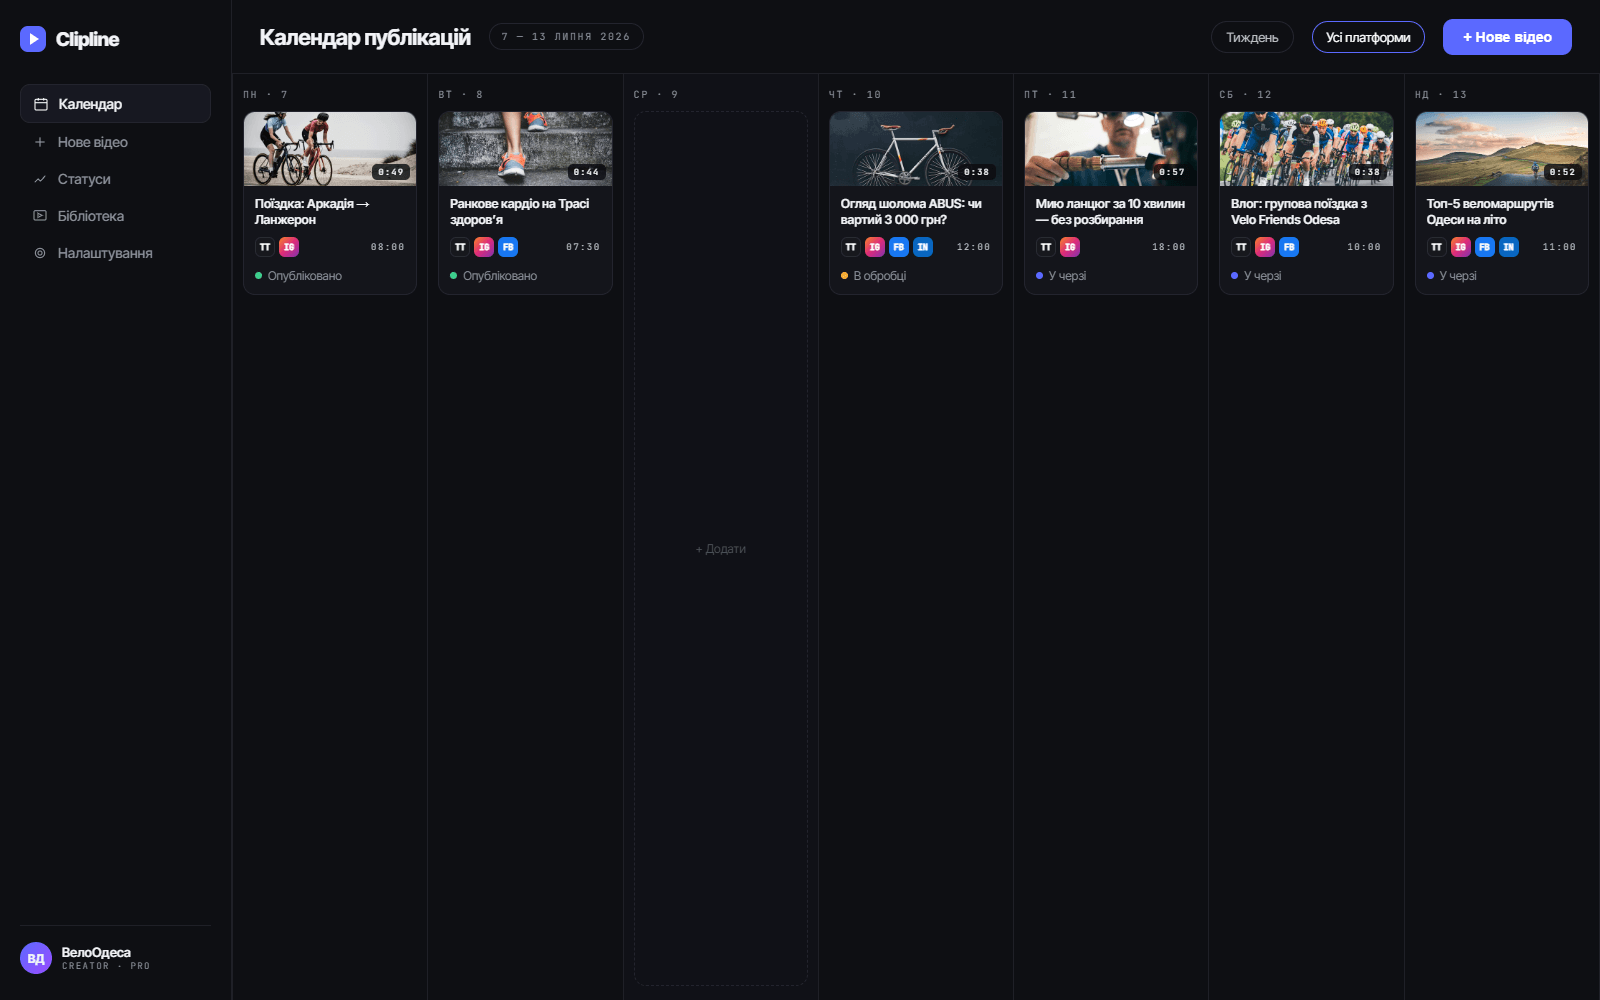This screenshot has height=1000, width=1600.
Task: Click the title Ранкове кардіо на Трасі здоров'я
Action: [x=520, y=212]
